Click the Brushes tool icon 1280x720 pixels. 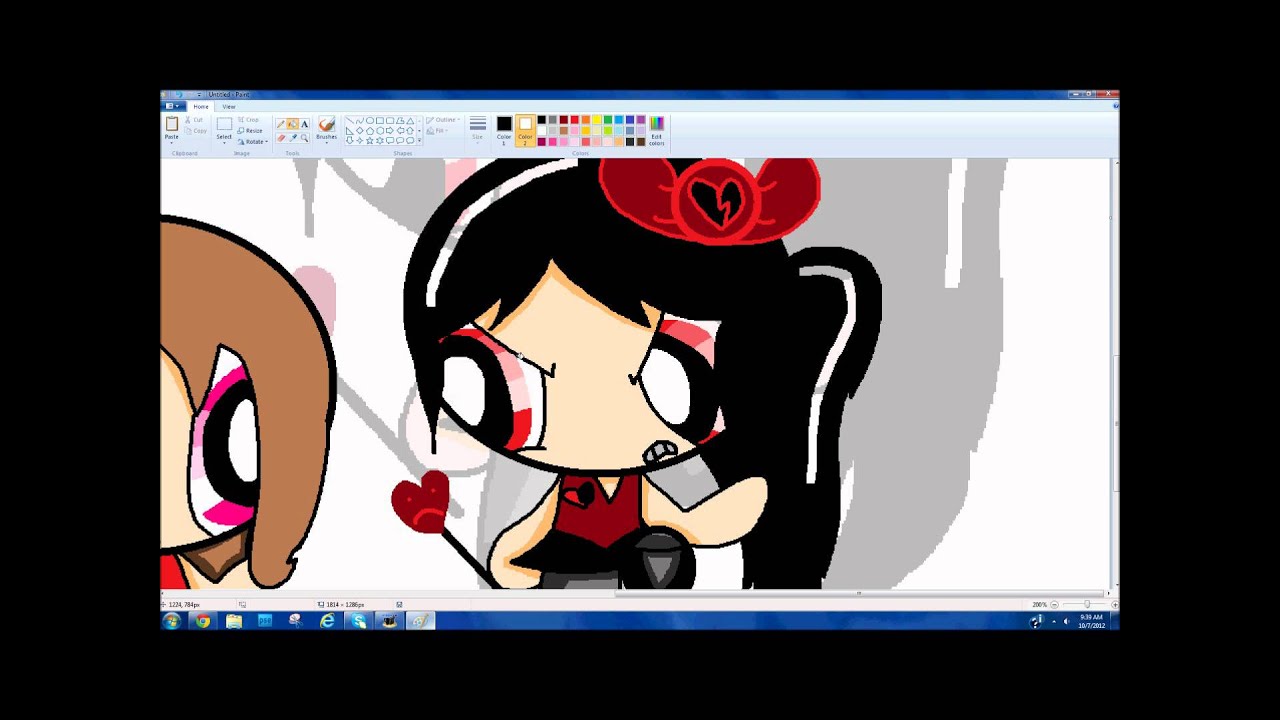pos(326,124)
